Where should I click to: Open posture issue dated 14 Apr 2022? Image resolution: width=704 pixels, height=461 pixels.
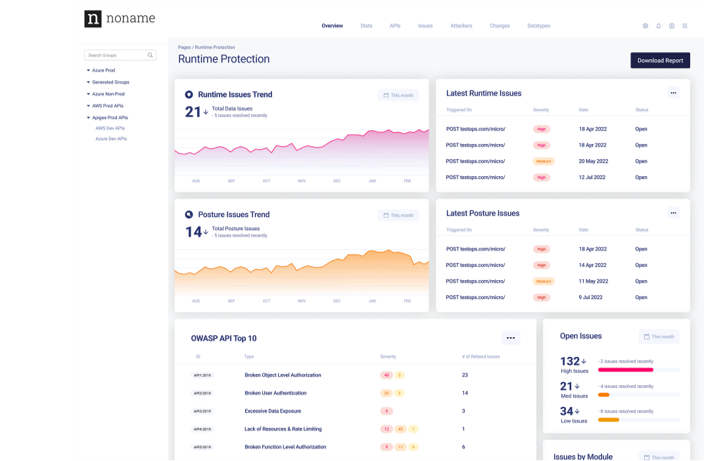pos(563,265)
